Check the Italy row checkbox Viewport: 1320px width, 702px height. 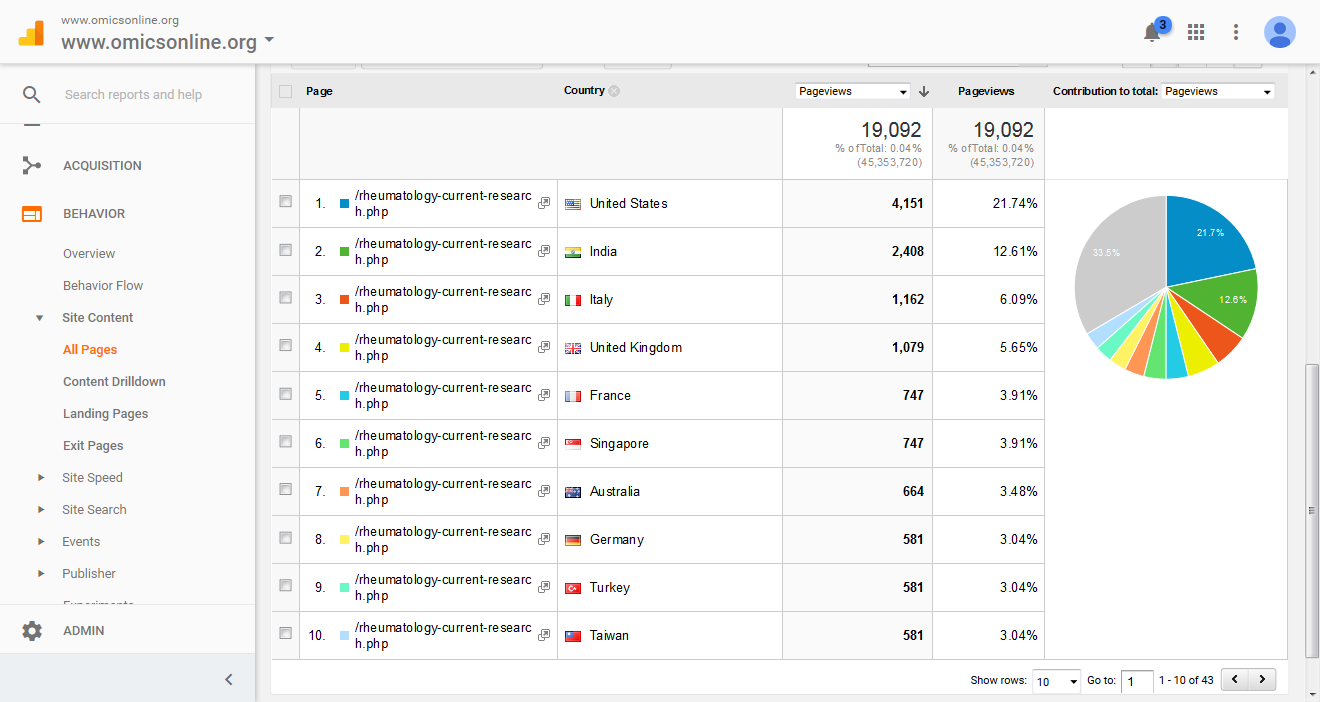tap(286, 297)
